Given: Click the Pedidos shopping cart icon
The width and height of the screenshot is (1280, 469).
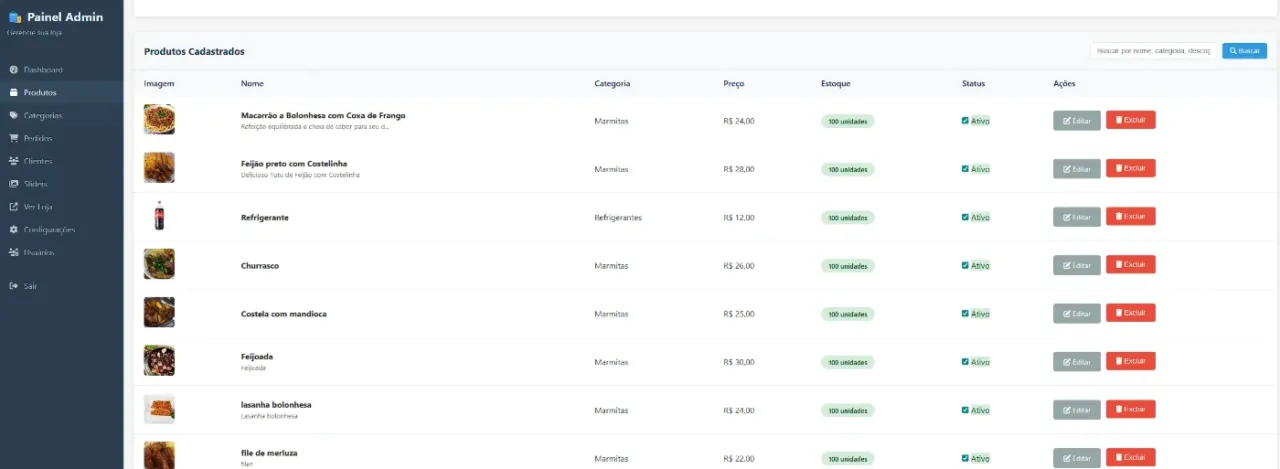Looking at the screenshot, I should (x=13, y=139).
